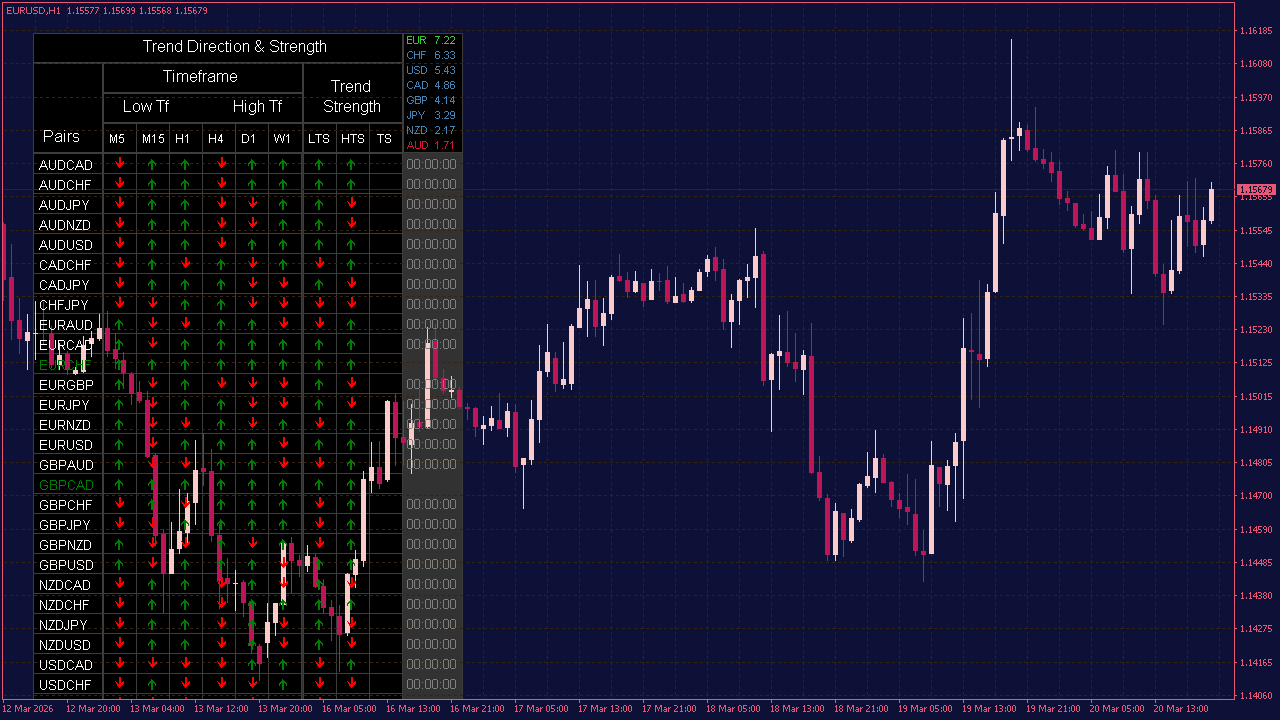
Task: Select the H4 timeframe column header
Action: (x=216, y=139)
